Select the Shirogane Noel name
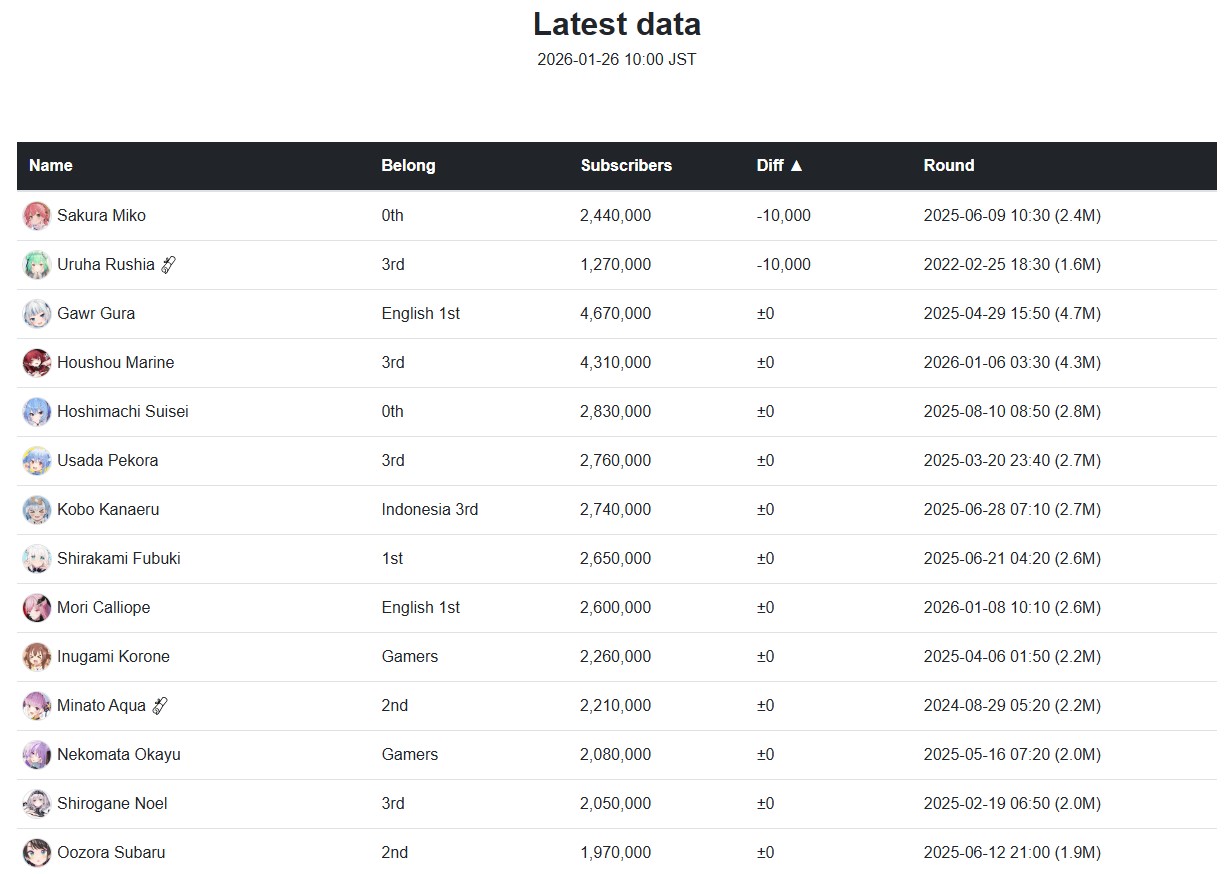Image resolution: width=1232 pixels, height=874 pixels. point(112,804)
